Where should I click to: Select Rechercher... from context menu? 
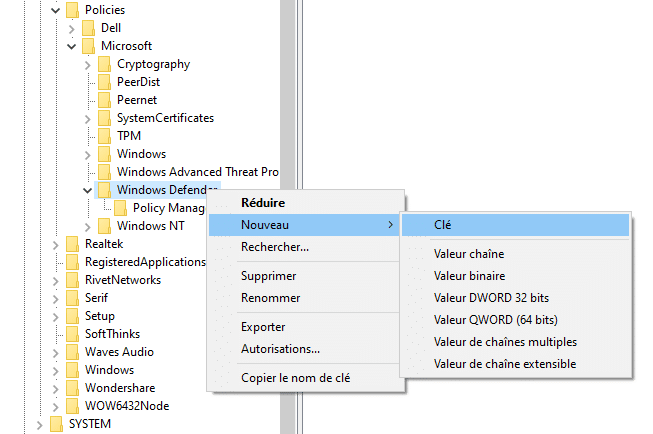306,247
